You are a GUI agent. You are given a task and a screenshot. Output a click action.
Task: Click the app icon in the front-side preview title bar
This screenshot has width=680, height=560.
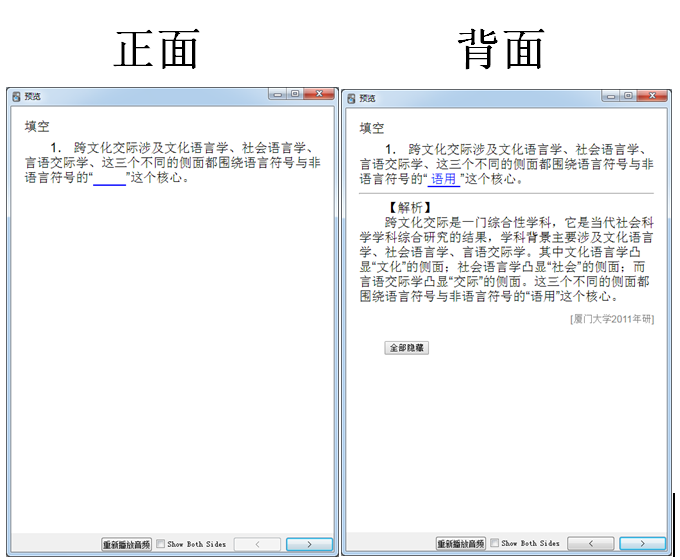tap(16, 96)
